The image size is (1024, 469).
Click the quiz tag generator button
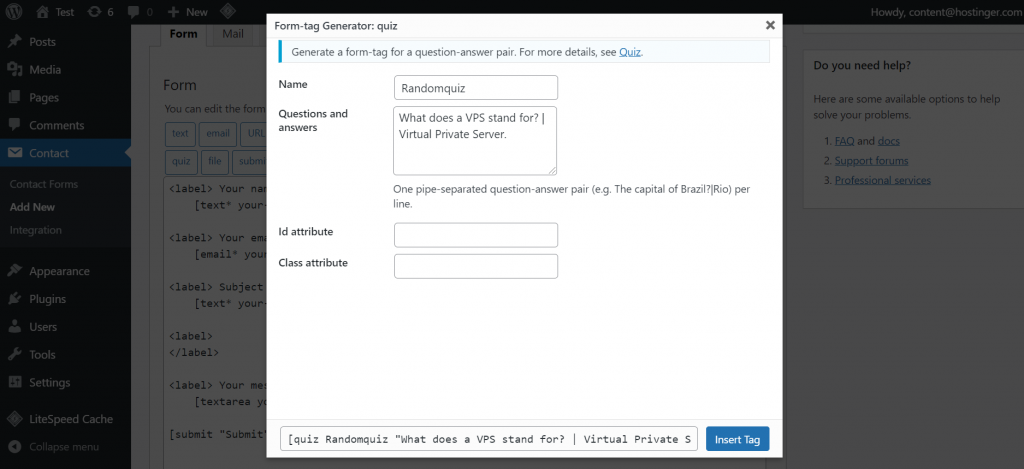pyautogui.click(x=182, y=161)
